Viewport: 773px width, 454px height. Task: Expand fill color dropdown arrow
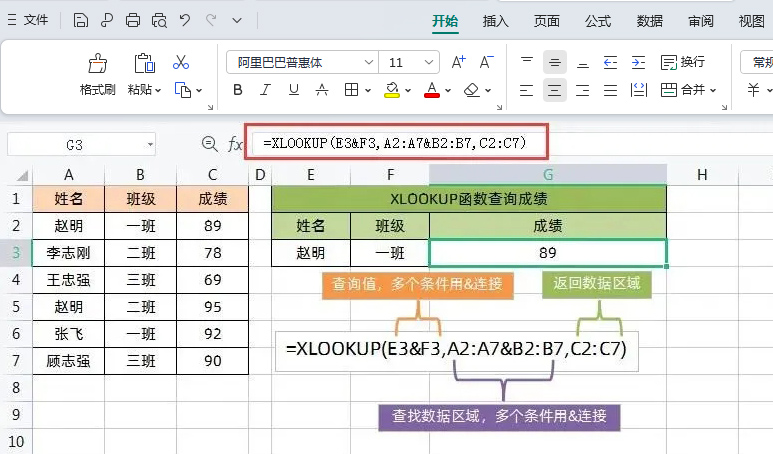[408, 90]
